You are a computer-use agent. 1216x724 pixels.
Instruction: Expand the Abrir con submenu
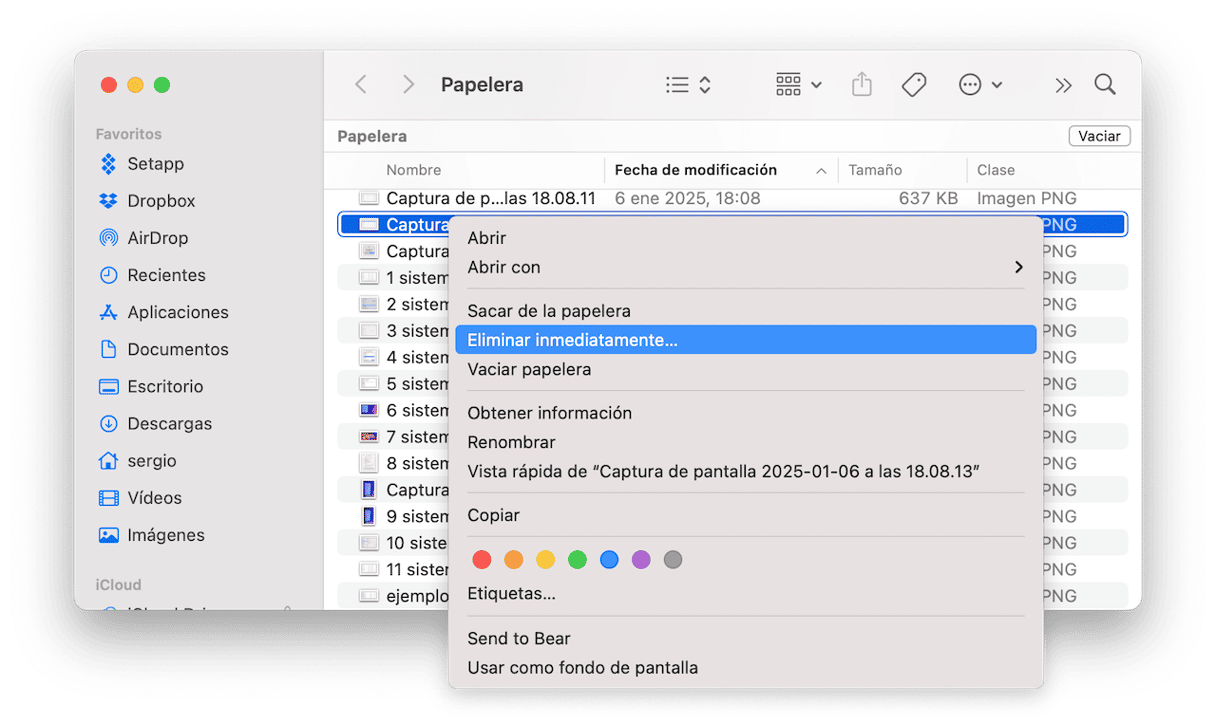click(x=745, y=267)
